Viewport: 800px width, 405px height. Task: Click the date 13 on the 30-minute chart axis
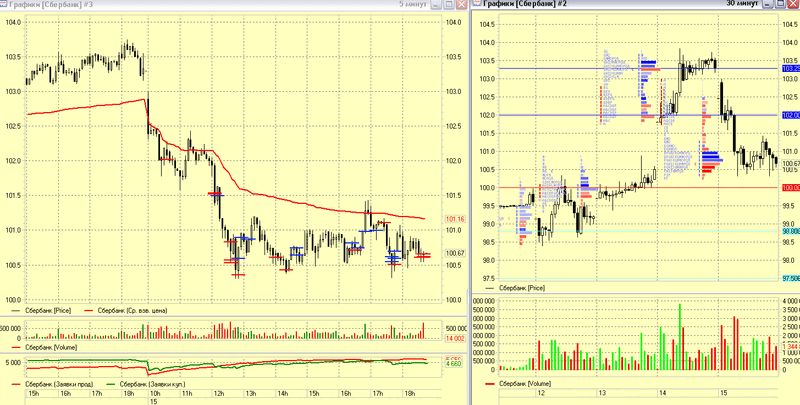602,393
